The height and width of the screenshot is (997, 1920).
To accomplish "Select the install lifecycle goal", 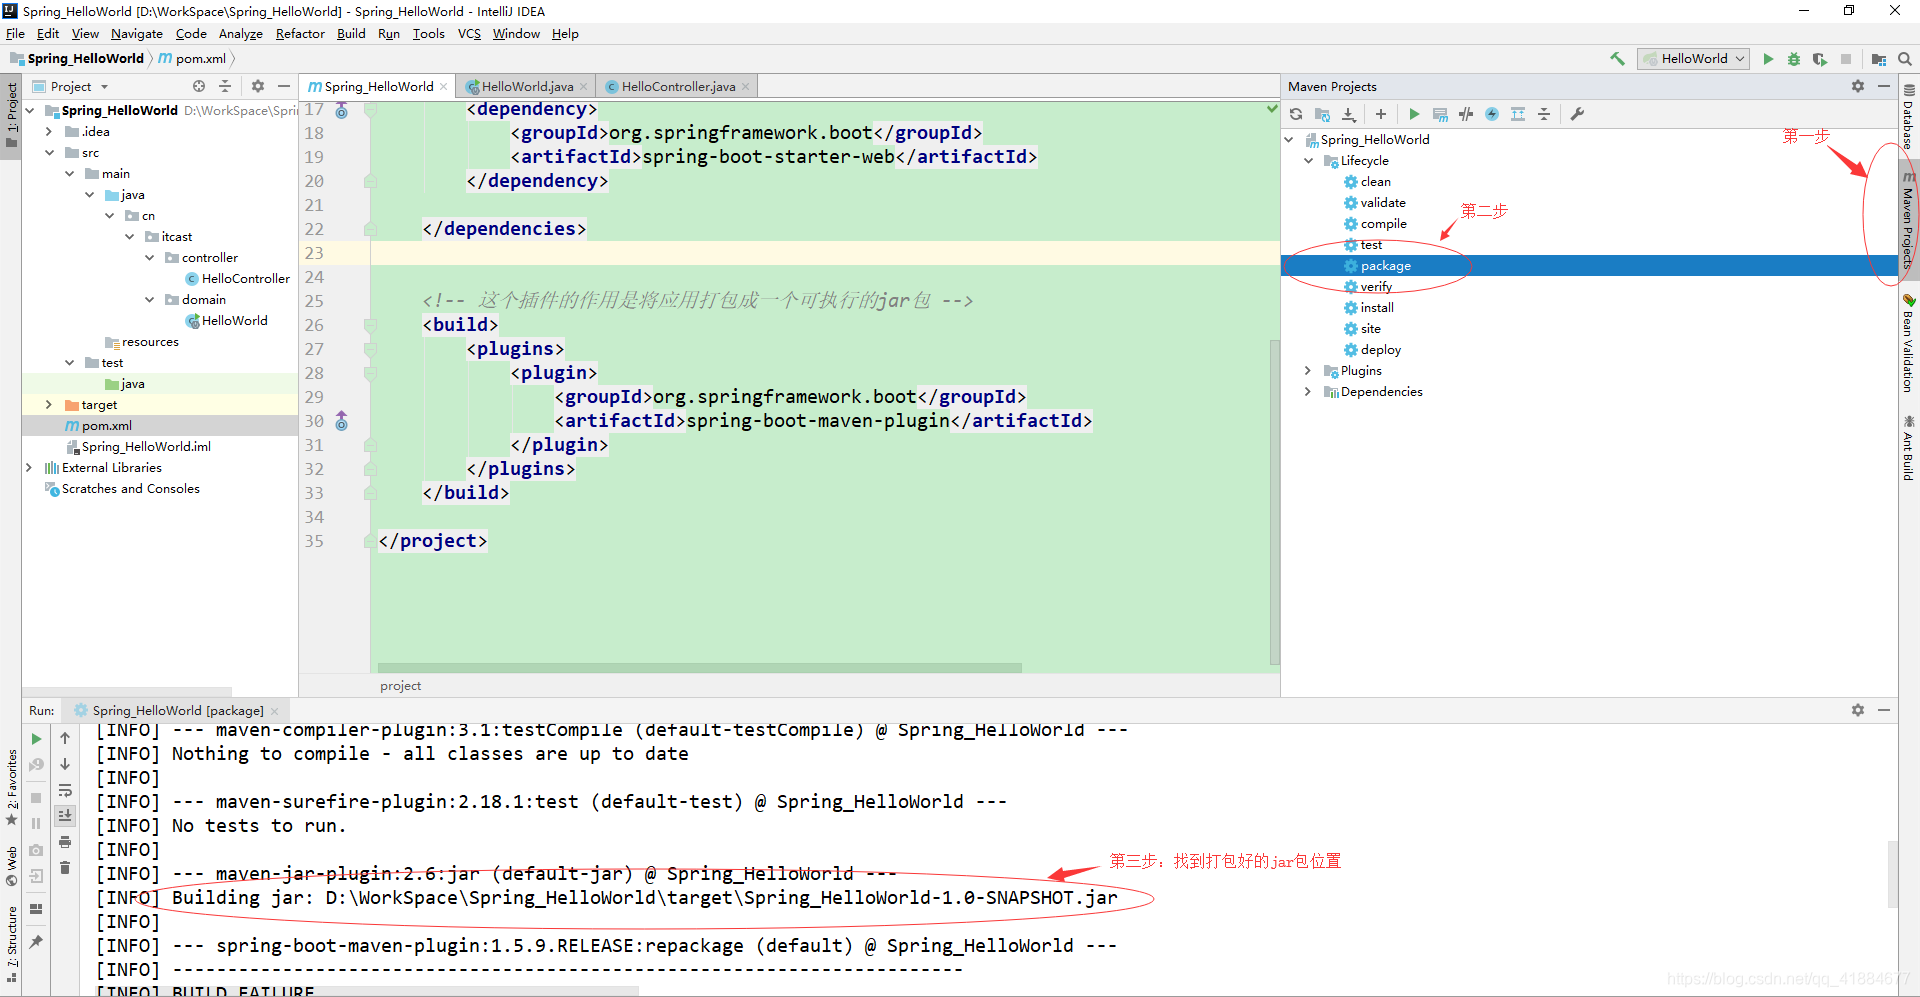I will point(1376,308).
